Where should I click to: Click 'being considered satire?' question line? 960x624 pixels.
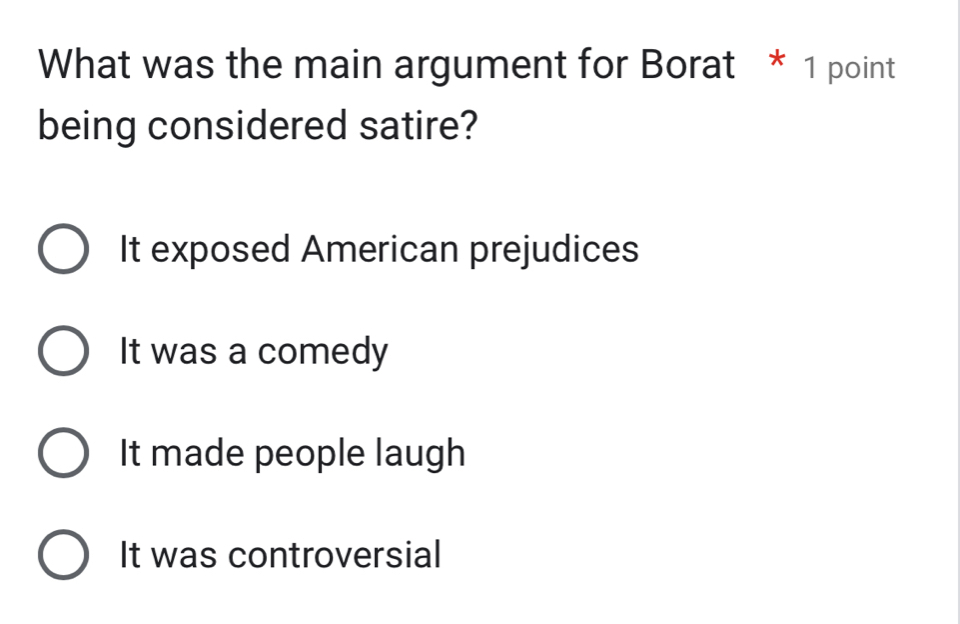tap(258, 127)
